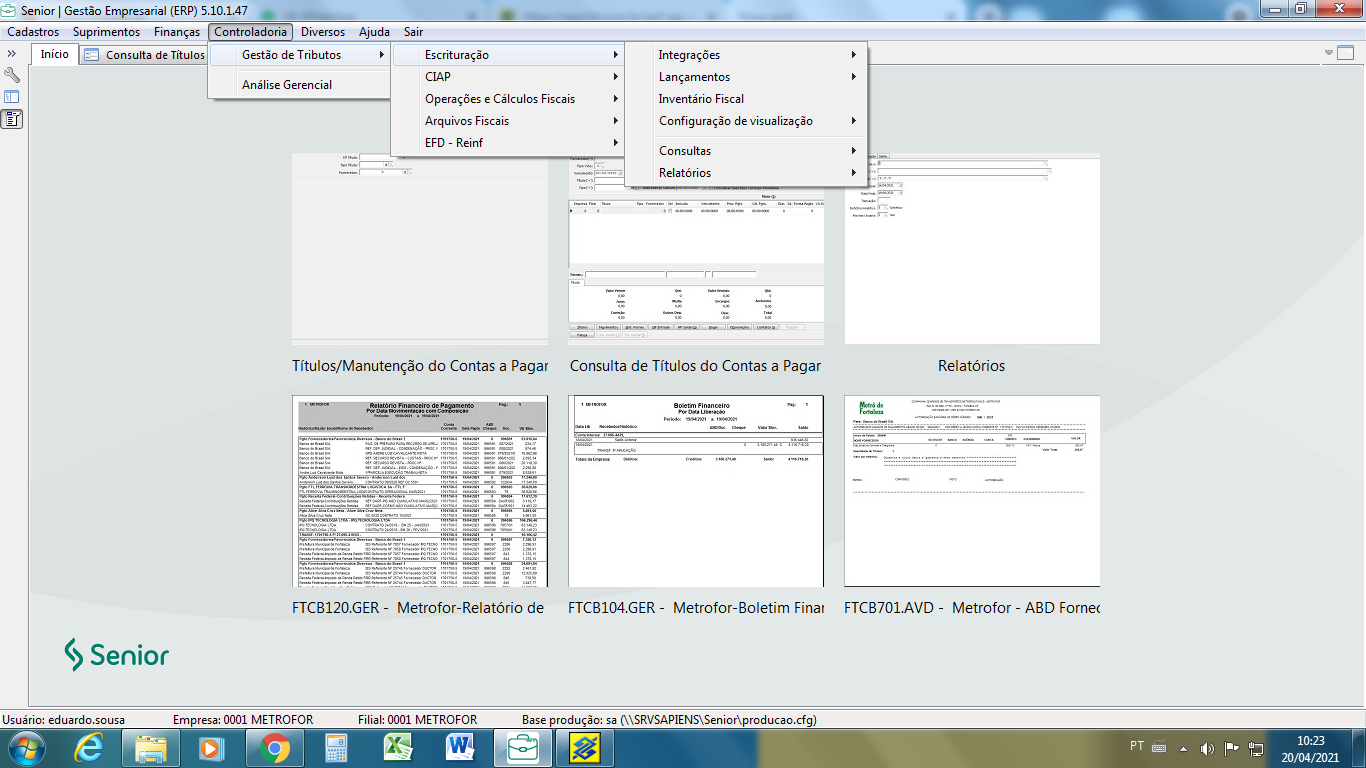Click Show desktop strip at taskbar end
This screenshot has height=768, width=1366.
(x=1359, y=747)
